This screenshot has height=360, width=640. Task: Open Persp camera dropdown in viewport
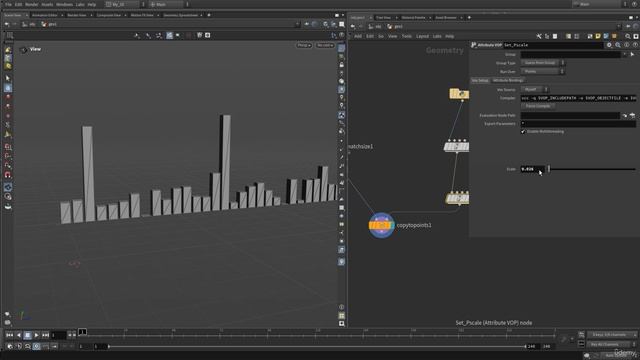tap(304, 45)
